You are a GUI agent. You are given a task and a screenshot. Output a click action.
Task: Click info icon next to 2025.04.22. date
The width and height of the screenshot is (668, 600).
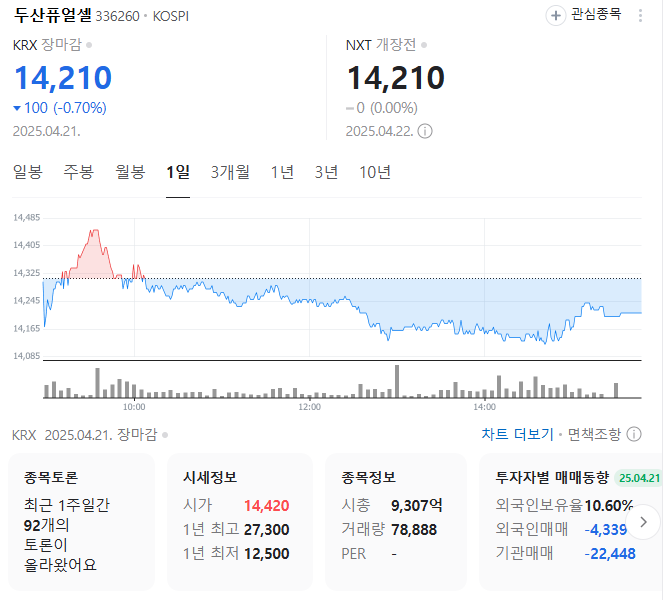(425, 131)
